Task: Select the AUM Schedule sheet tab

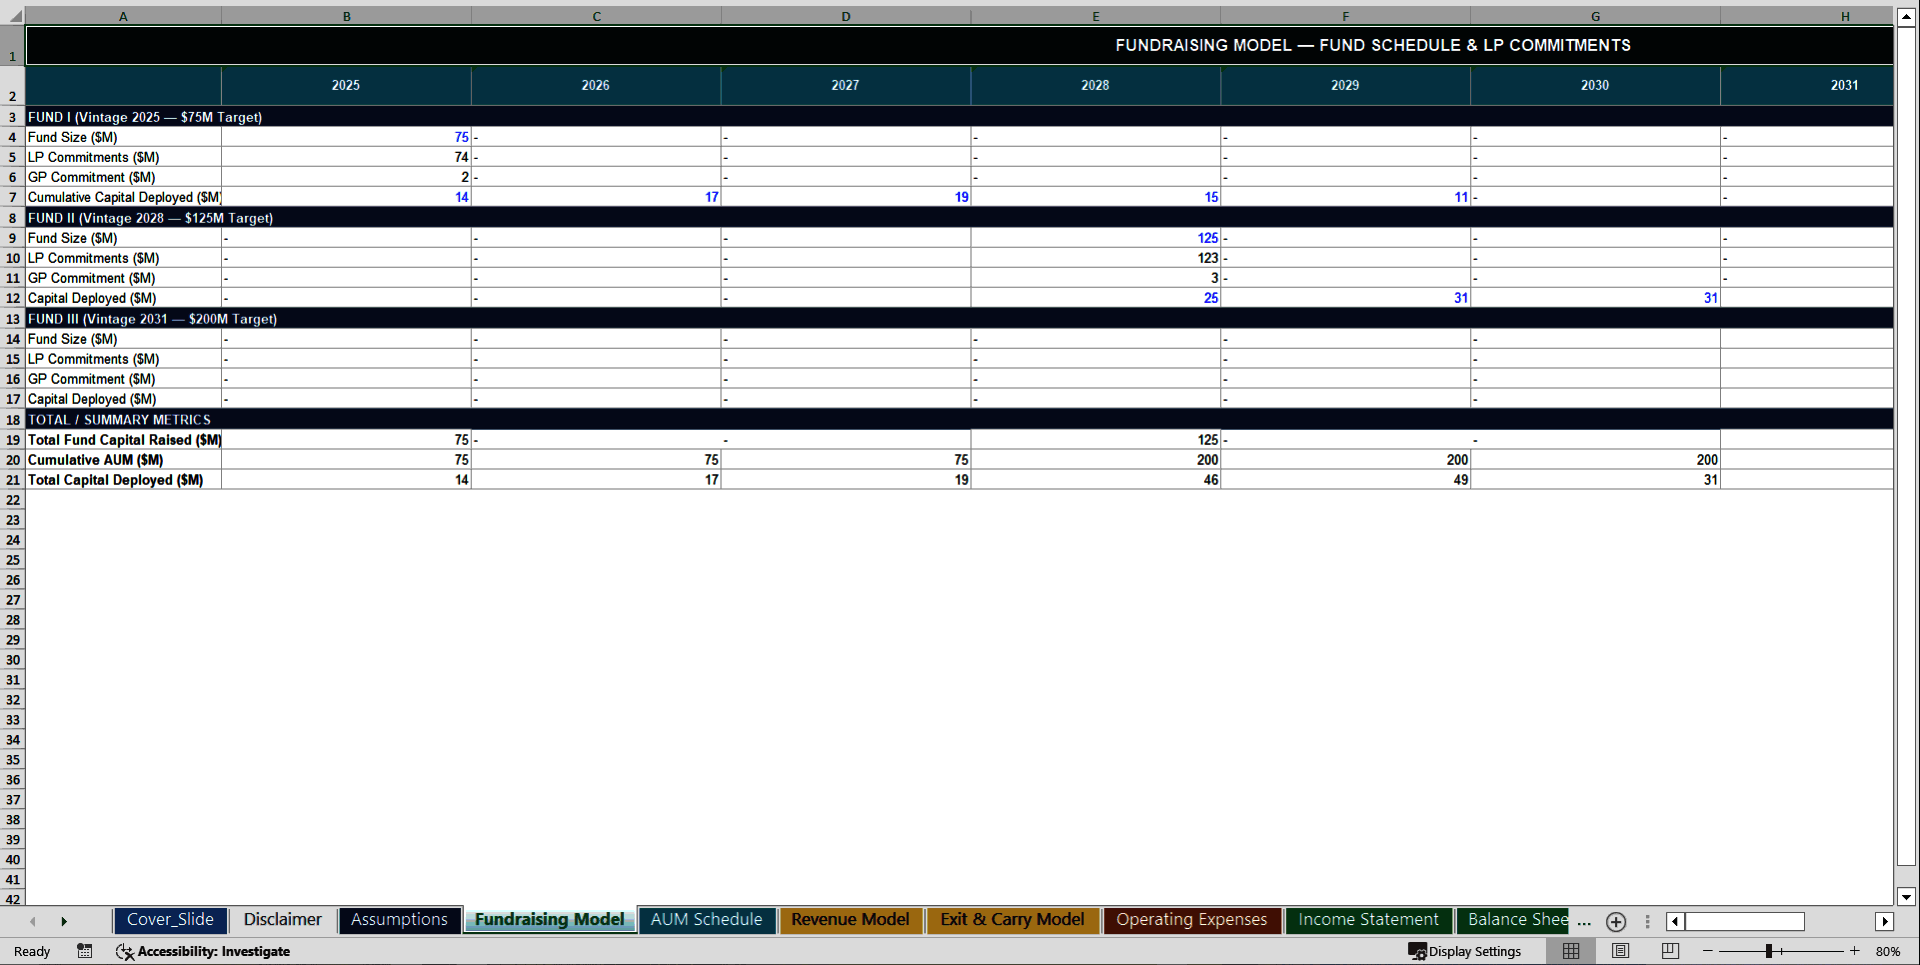Action: tap(706, 920)
